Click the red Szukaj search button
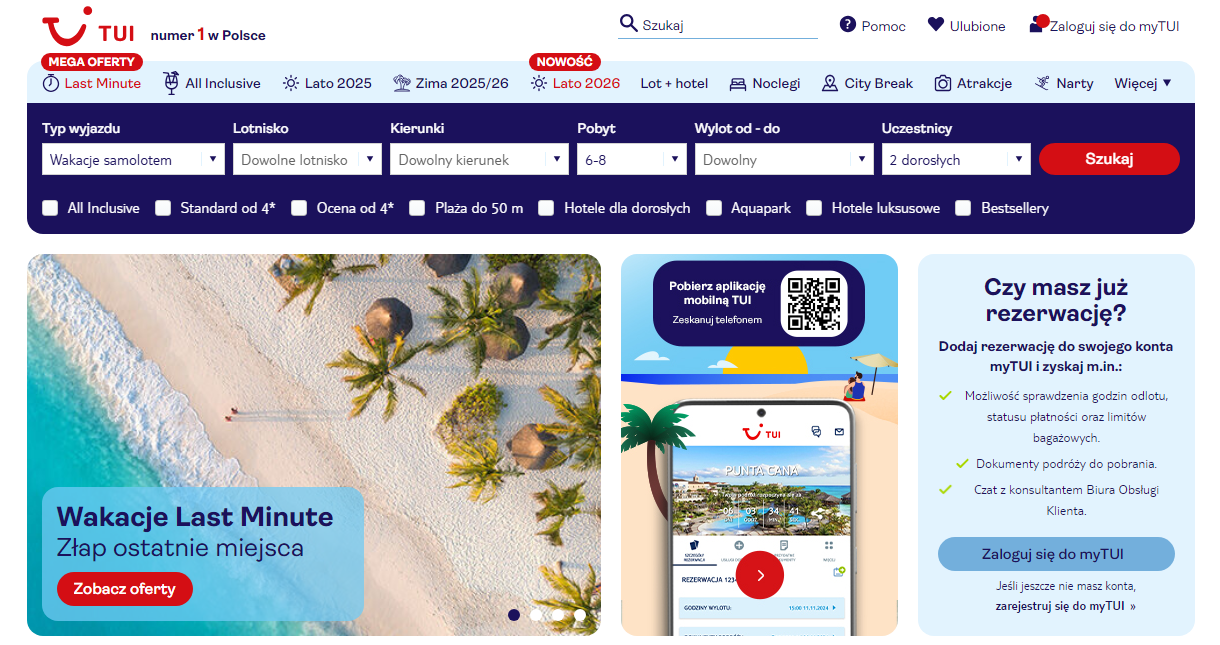The image size is (1220, 645). [x=1109, y=159]
